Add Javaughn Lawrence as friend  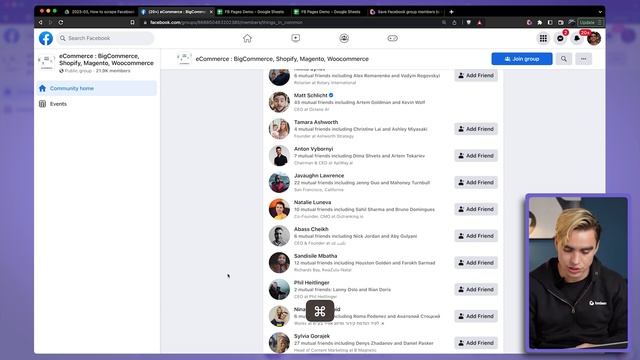click(x=476, y=182)
